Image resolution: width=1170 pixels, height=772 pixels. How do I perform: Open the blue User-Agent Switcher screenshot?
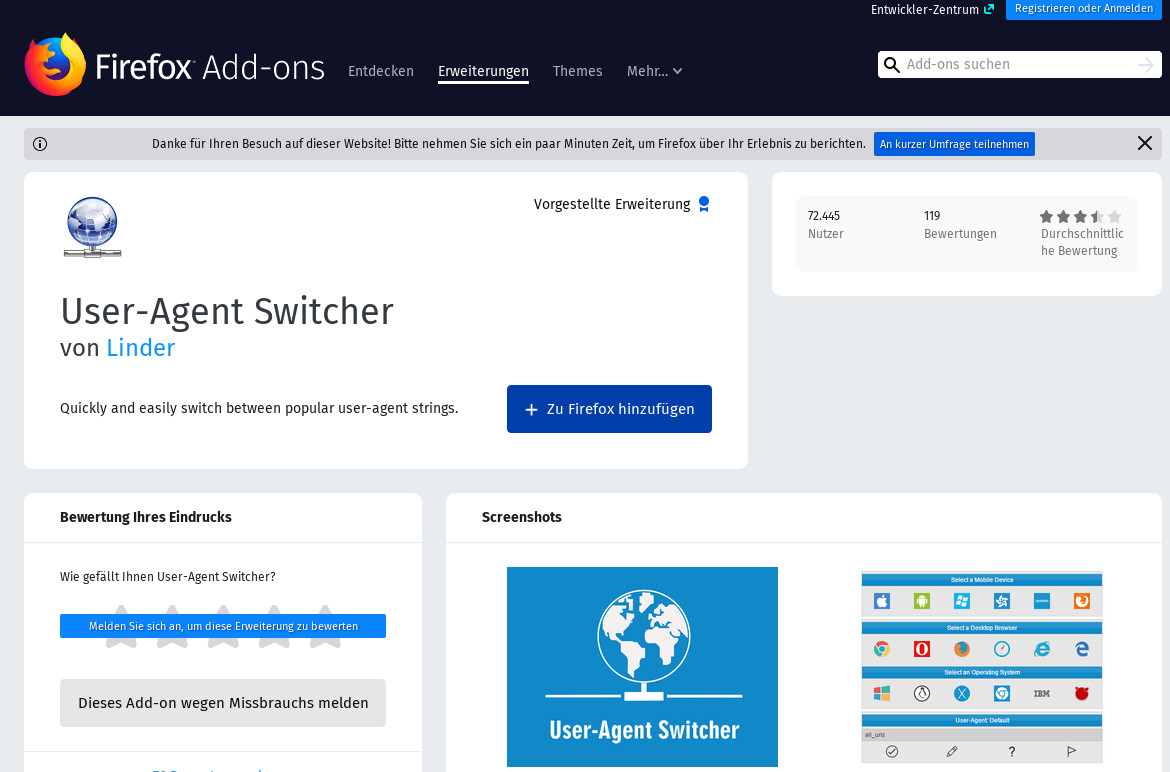642,667
